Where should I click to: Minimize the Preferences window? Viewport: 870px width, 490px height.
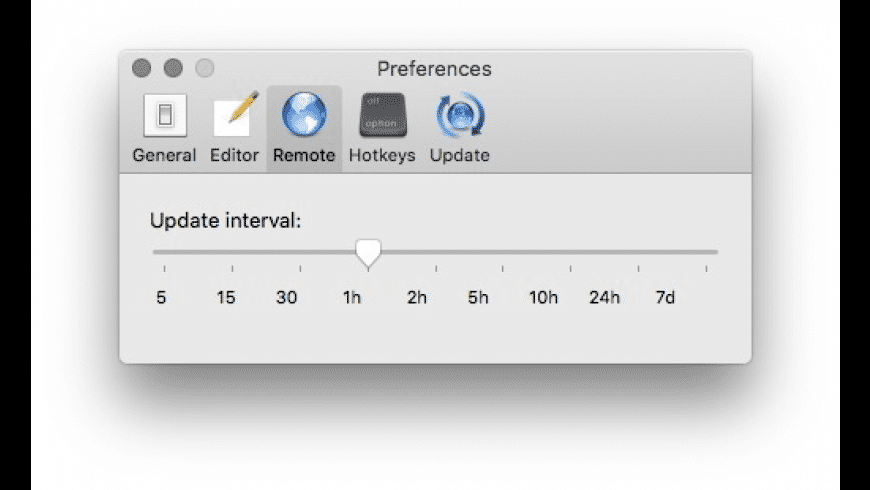(x=173, y=69)
